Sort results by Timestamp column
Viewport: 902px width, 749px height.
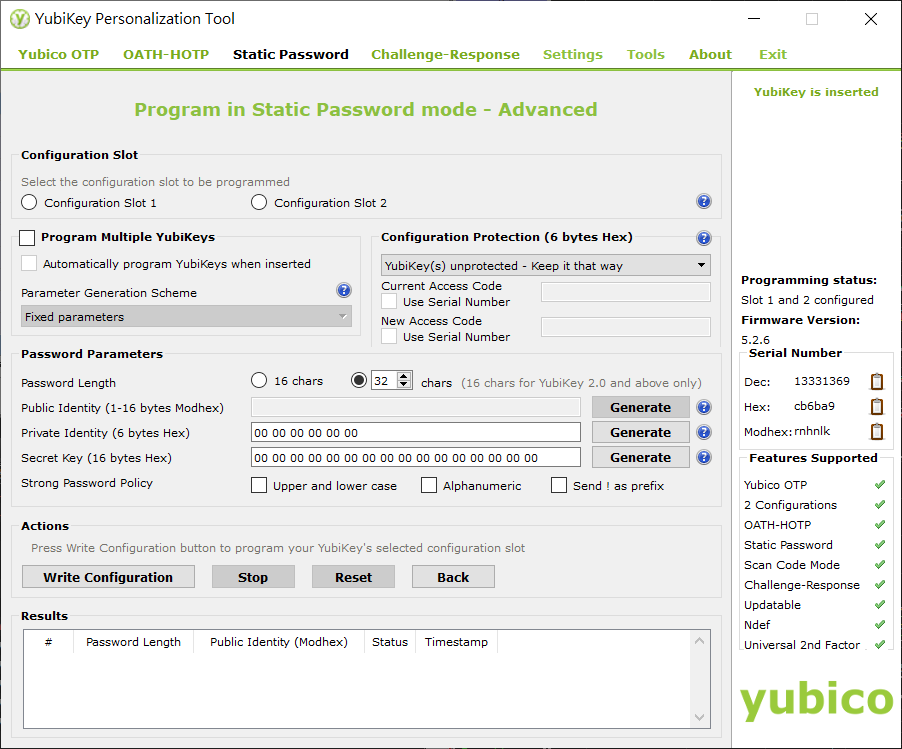tap(456, 642)
